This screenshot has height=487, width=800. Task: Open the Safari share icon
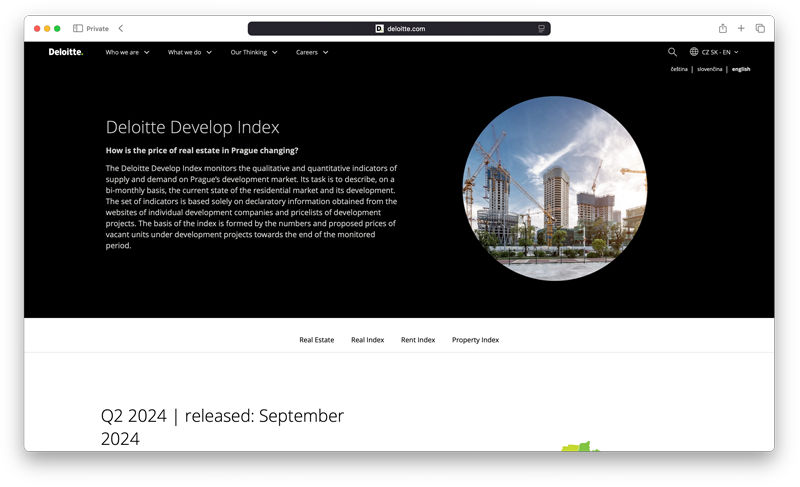click(x=722, y=29)
